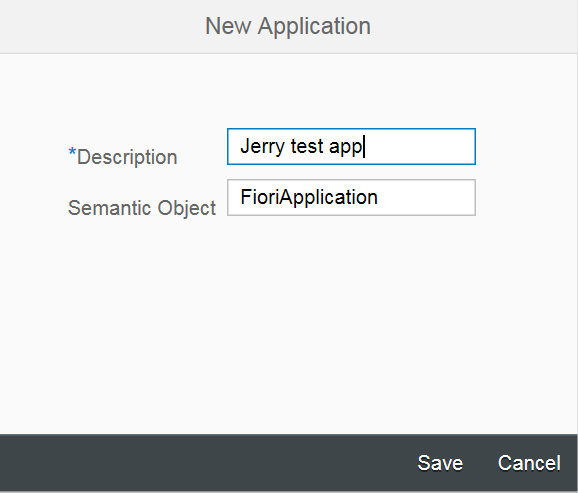Cancel the New Application dialog
Image resolution: width=578 pixels, height=493 pixels.
pos(529,463)
